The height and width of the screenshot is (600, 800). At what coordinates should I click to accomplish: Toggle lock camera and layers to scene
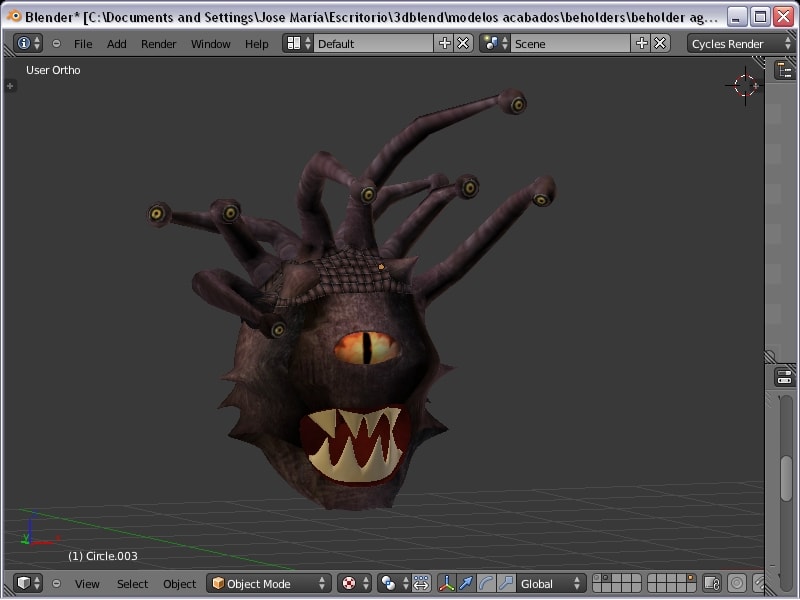pyautogui.click(x=712, y=583)
